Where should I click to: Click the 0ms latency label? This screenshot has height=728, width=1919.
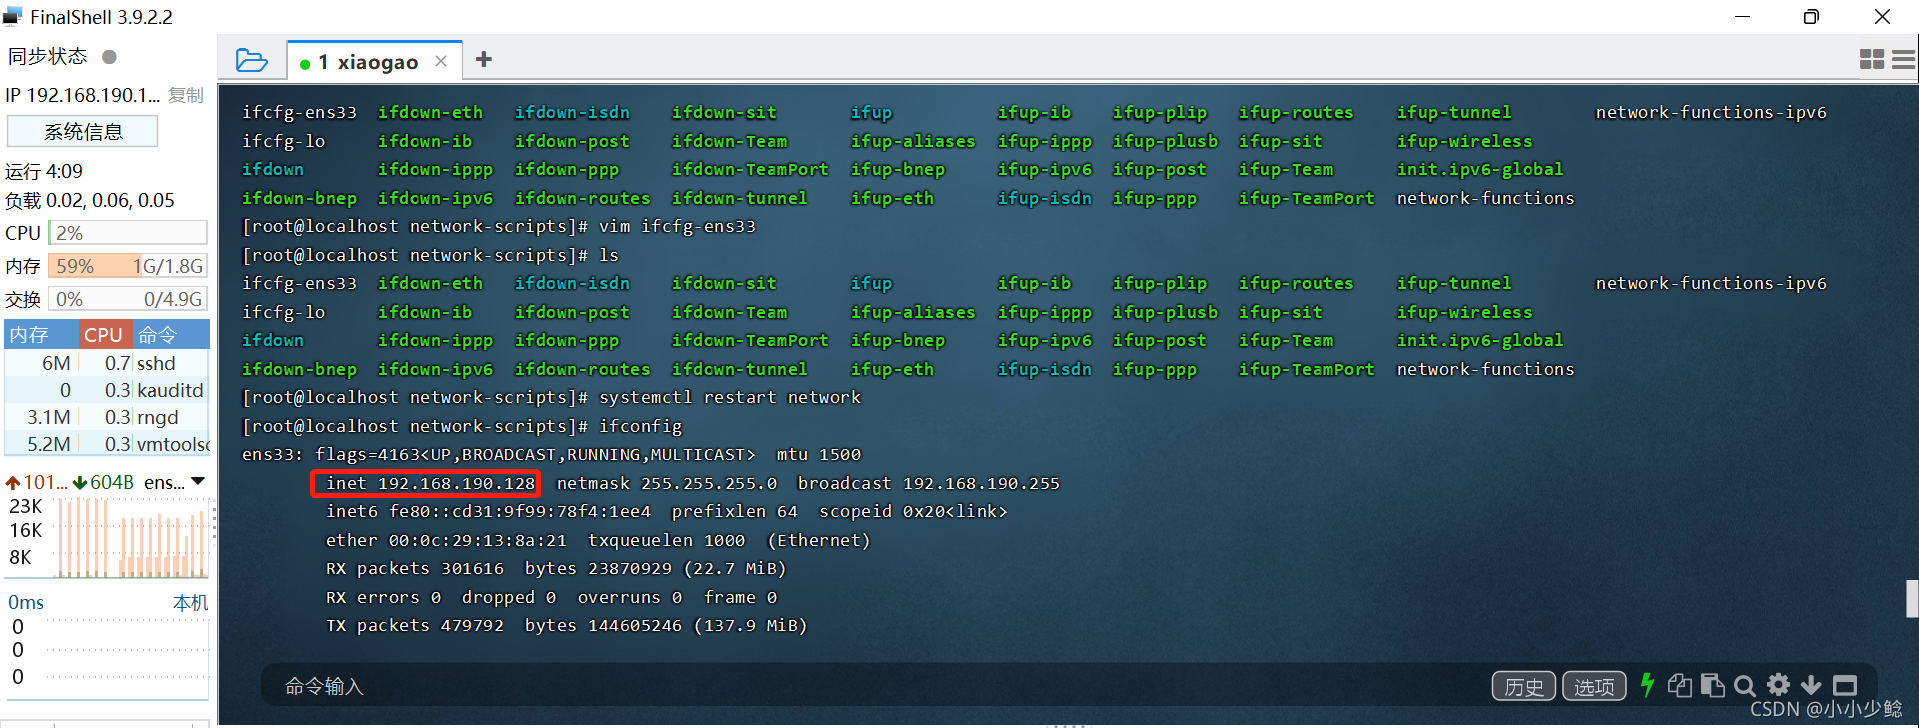click(x=26, y=602)
